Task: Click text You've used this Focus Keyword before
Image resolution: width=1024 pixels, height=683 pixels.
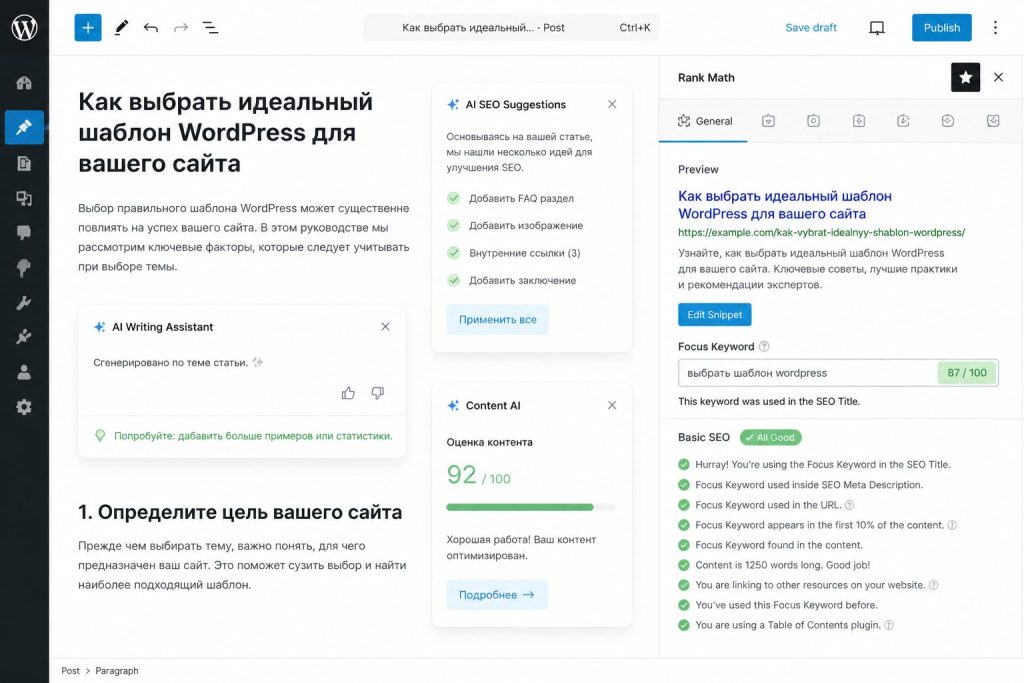Action: (786, 605)
